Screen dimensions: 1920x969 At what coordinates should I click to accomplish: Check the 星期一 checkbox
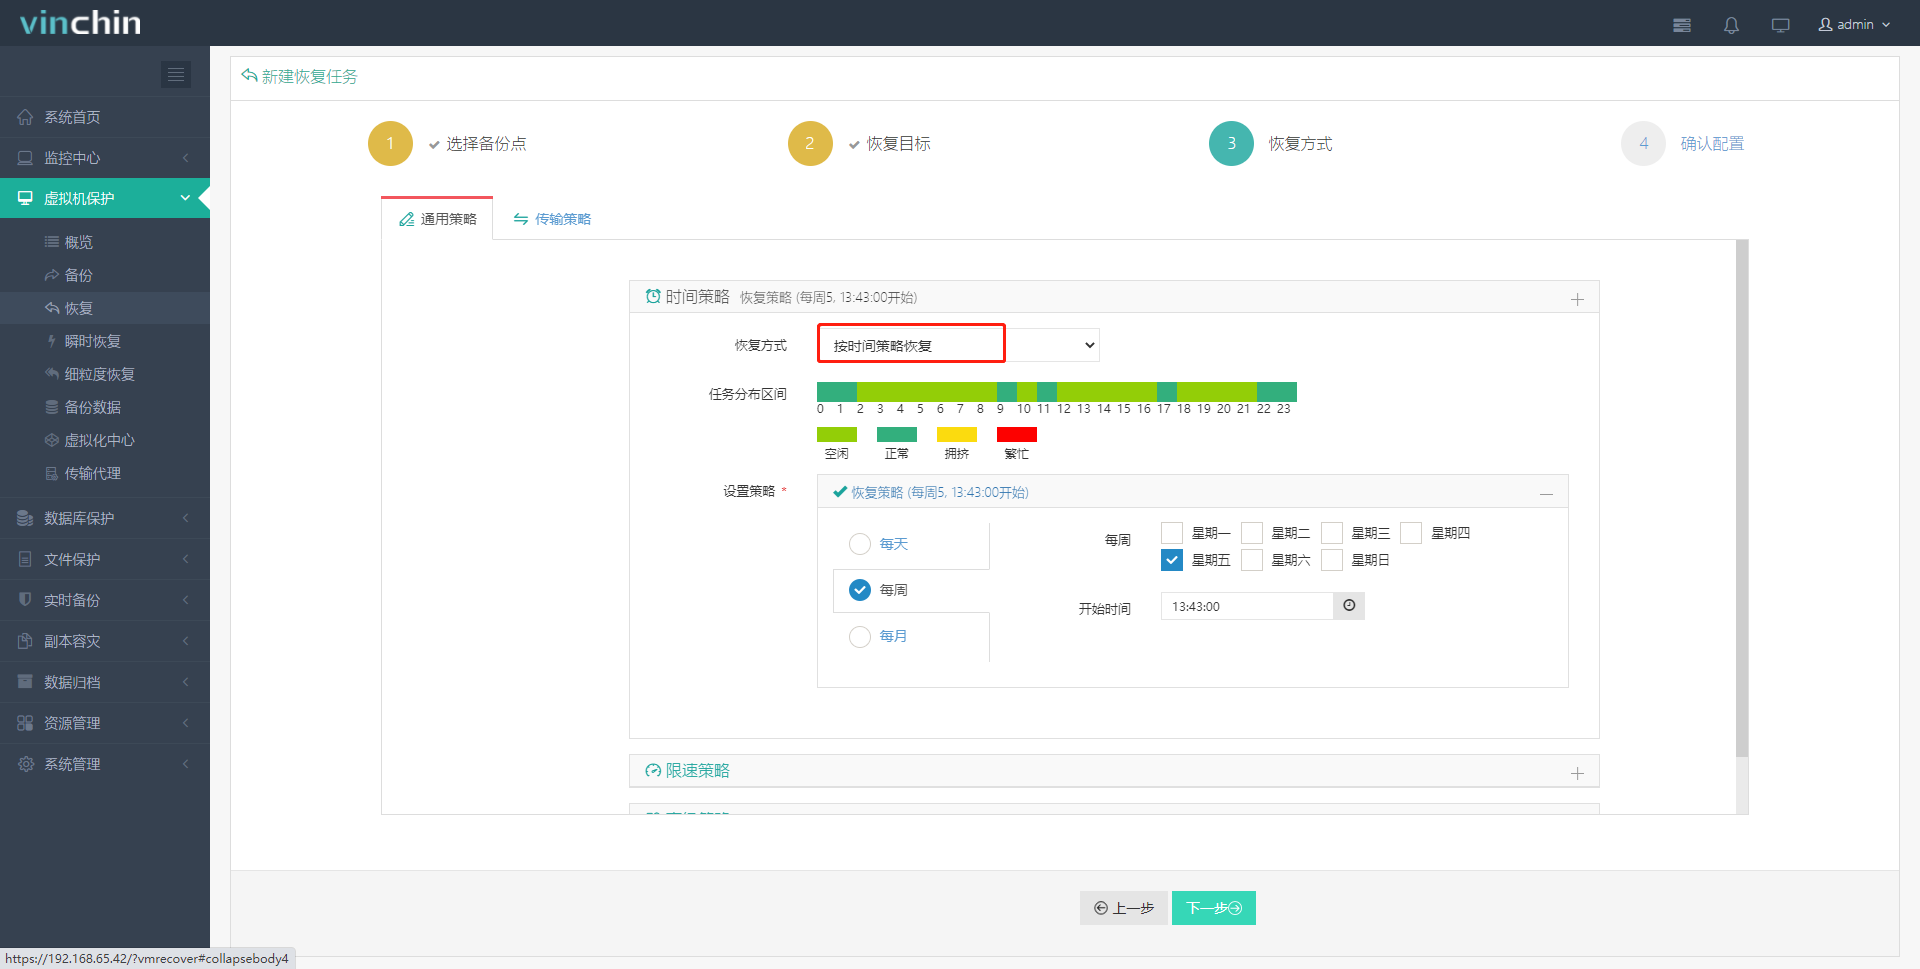1172,533
